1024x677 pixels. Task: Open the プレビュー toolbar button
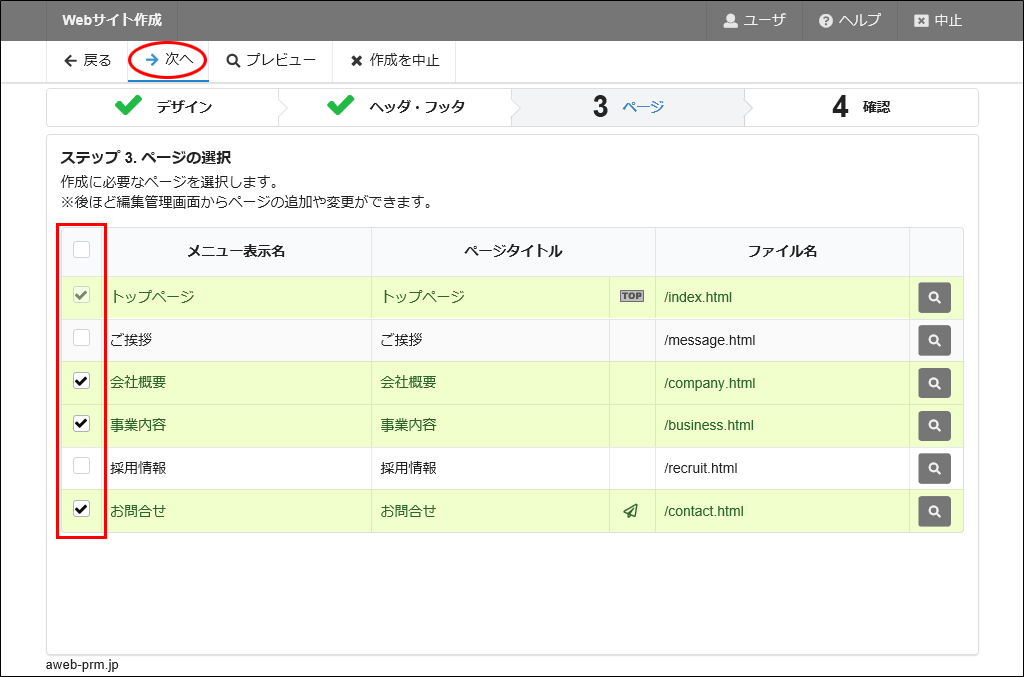pyautogui.click(x=271, y=60)
